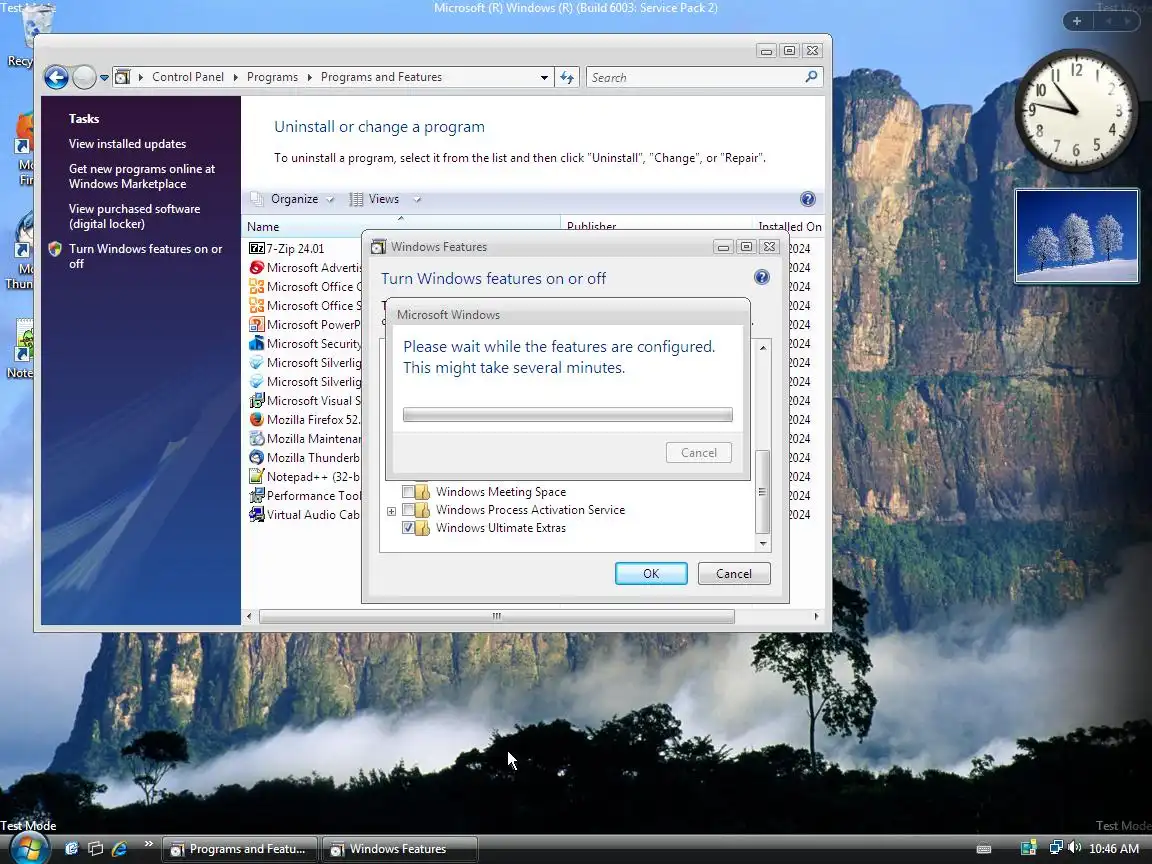Image resolution: width=1152 pixels, height=864 pixels.
Task: Select the Windows Meeting Space folder icon
Action: point(422,492)
